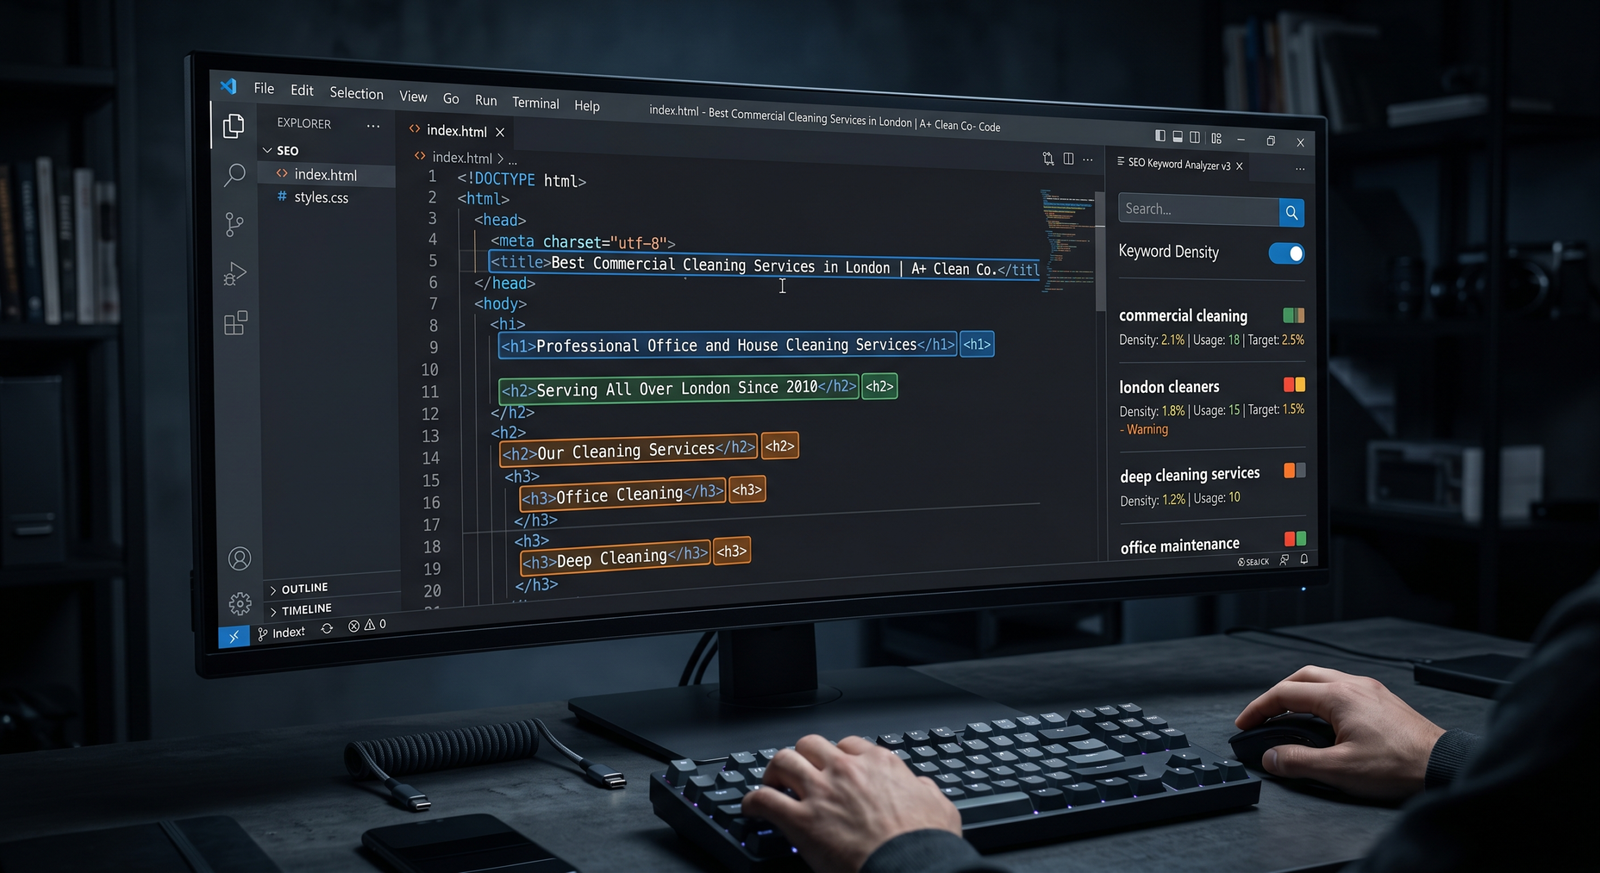
Task: Open the Edit menu
Action: coord(302,90)
